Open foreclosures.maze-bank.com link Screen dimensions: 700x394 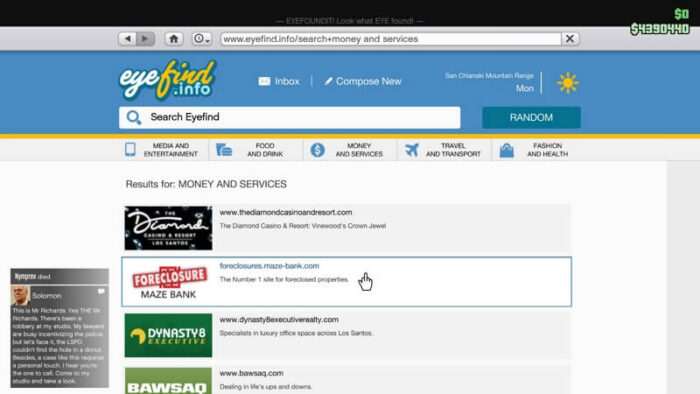[x=269, y=266]
